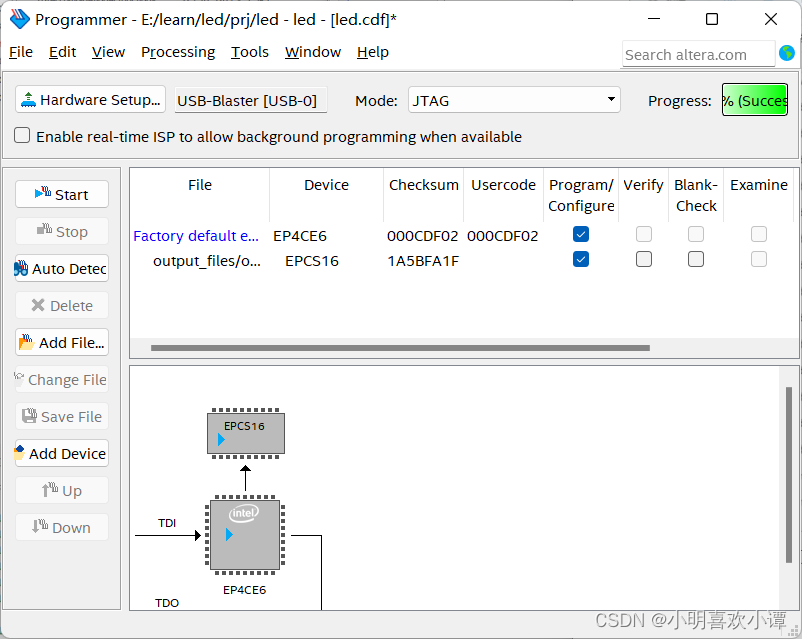802x639 pixels.
Task: Click the EPCS16 device cell in table
Action: tap(312, 261)
